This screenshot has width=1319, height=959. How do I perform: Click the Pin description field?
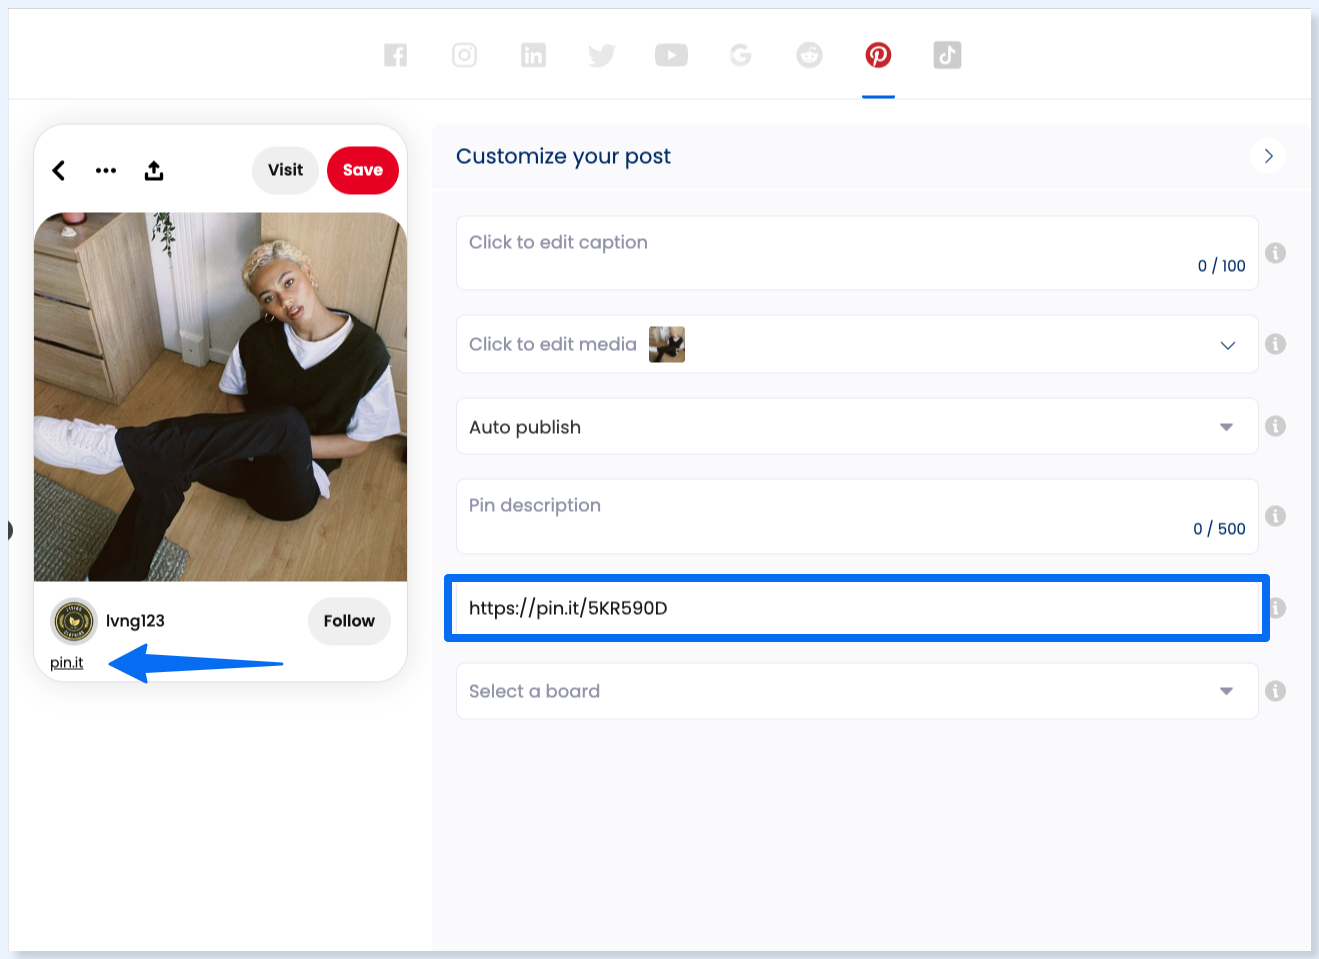coord(857,516)
